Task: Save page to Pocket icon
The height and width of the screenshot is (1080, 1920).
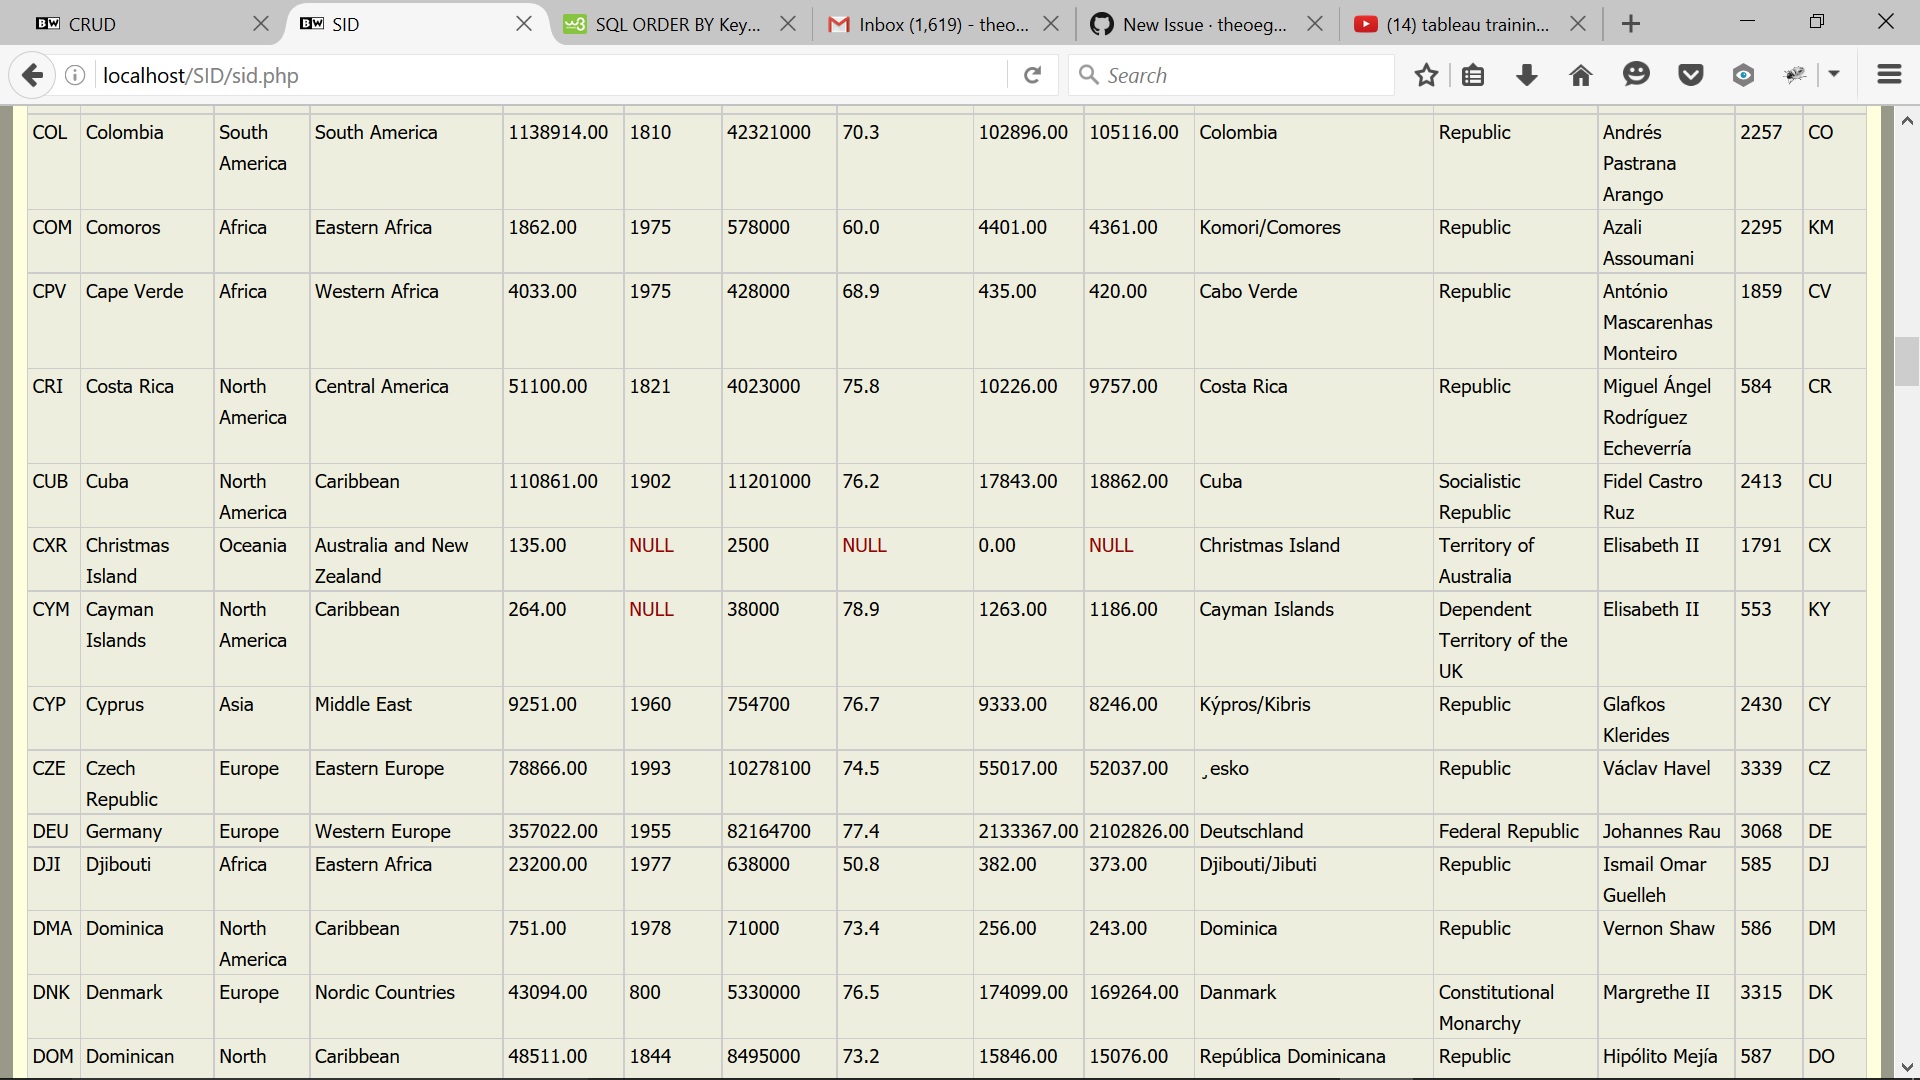Action: coord(1690,75)
